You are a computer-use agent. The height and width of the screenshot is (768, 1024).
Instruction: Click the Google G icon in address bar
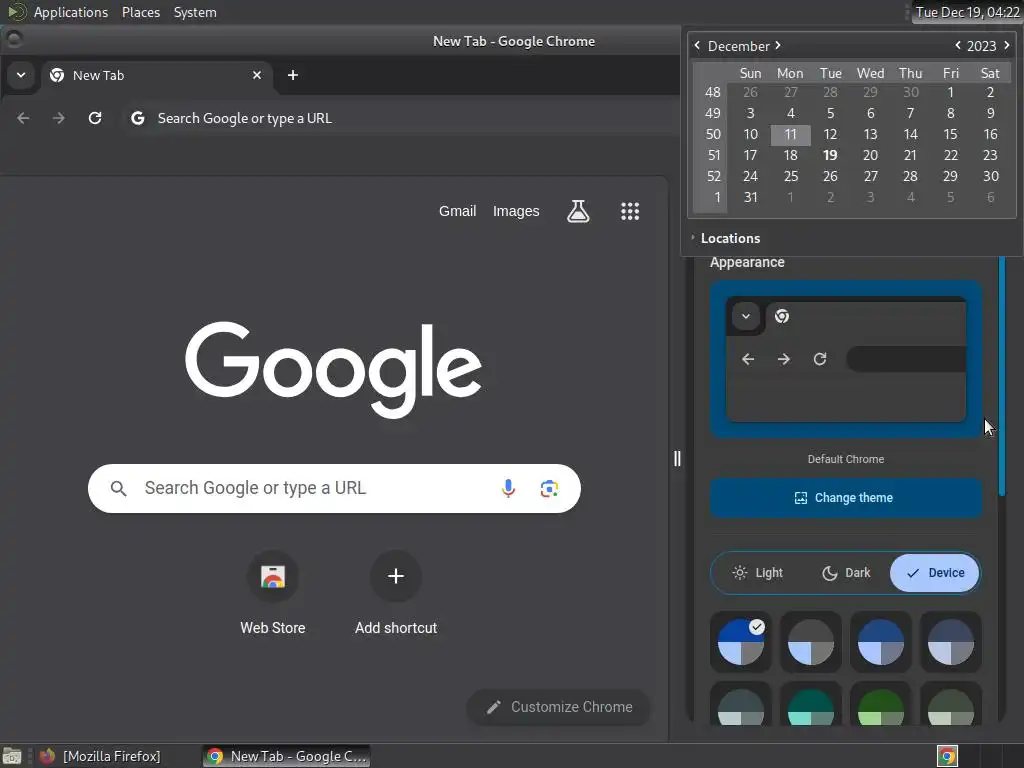138,118
